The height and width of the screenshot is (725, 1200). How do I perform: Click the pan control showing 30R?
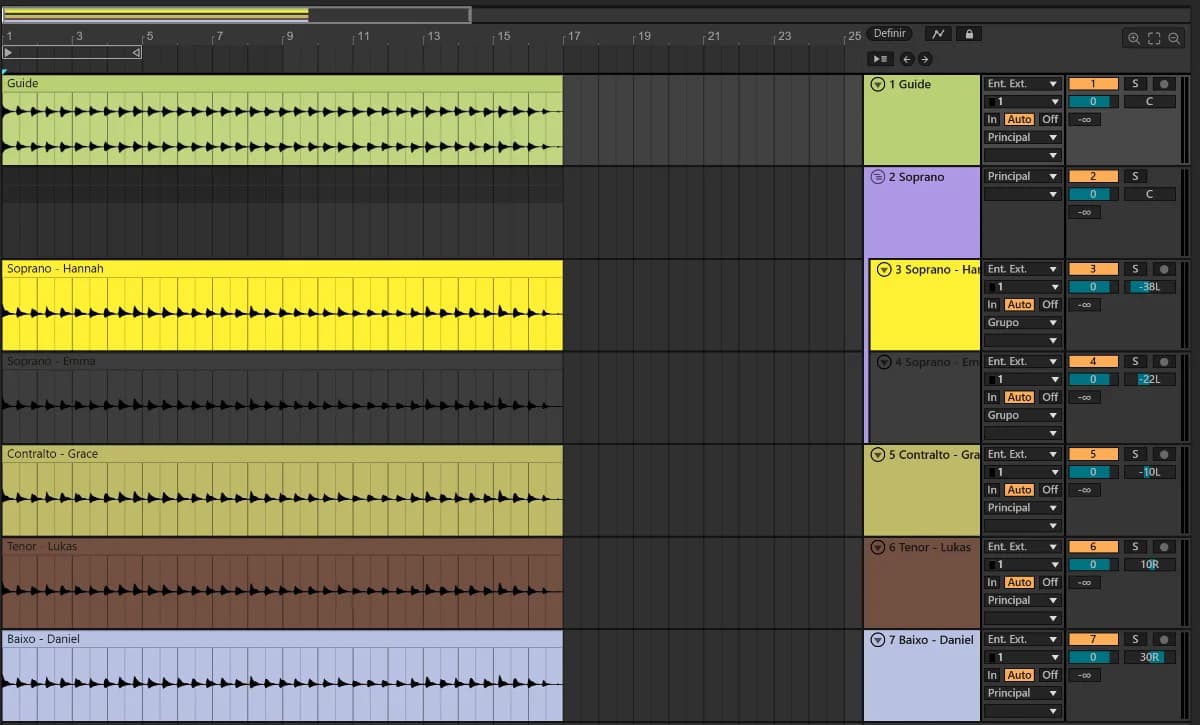(x=1149, y=657)
